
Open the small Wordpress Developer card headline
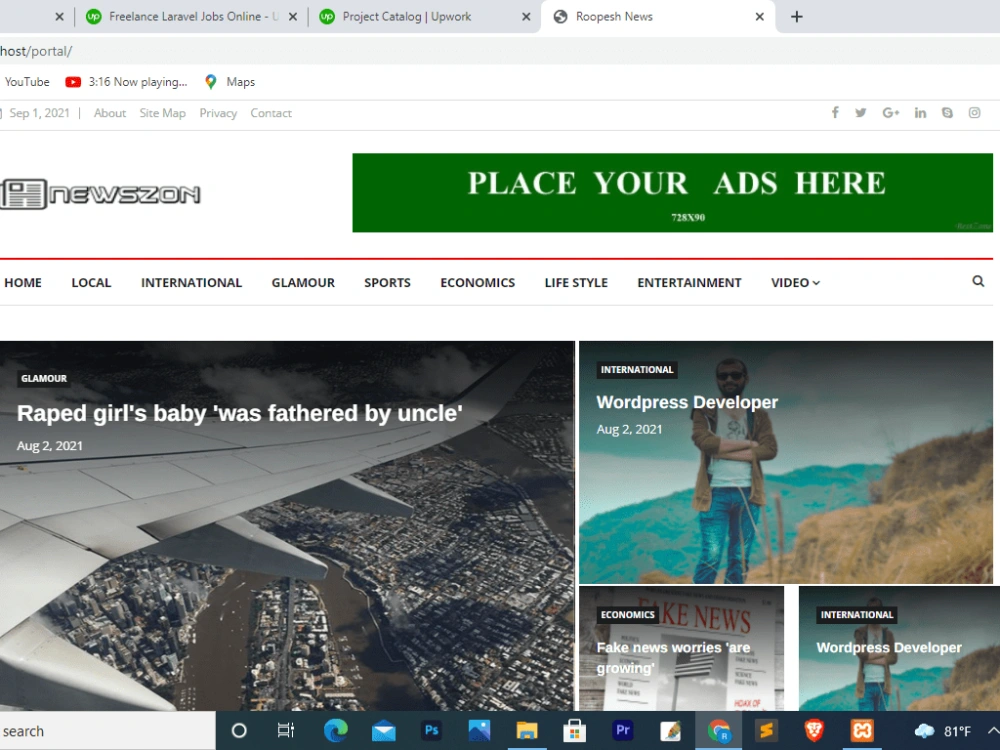(889, 647)
